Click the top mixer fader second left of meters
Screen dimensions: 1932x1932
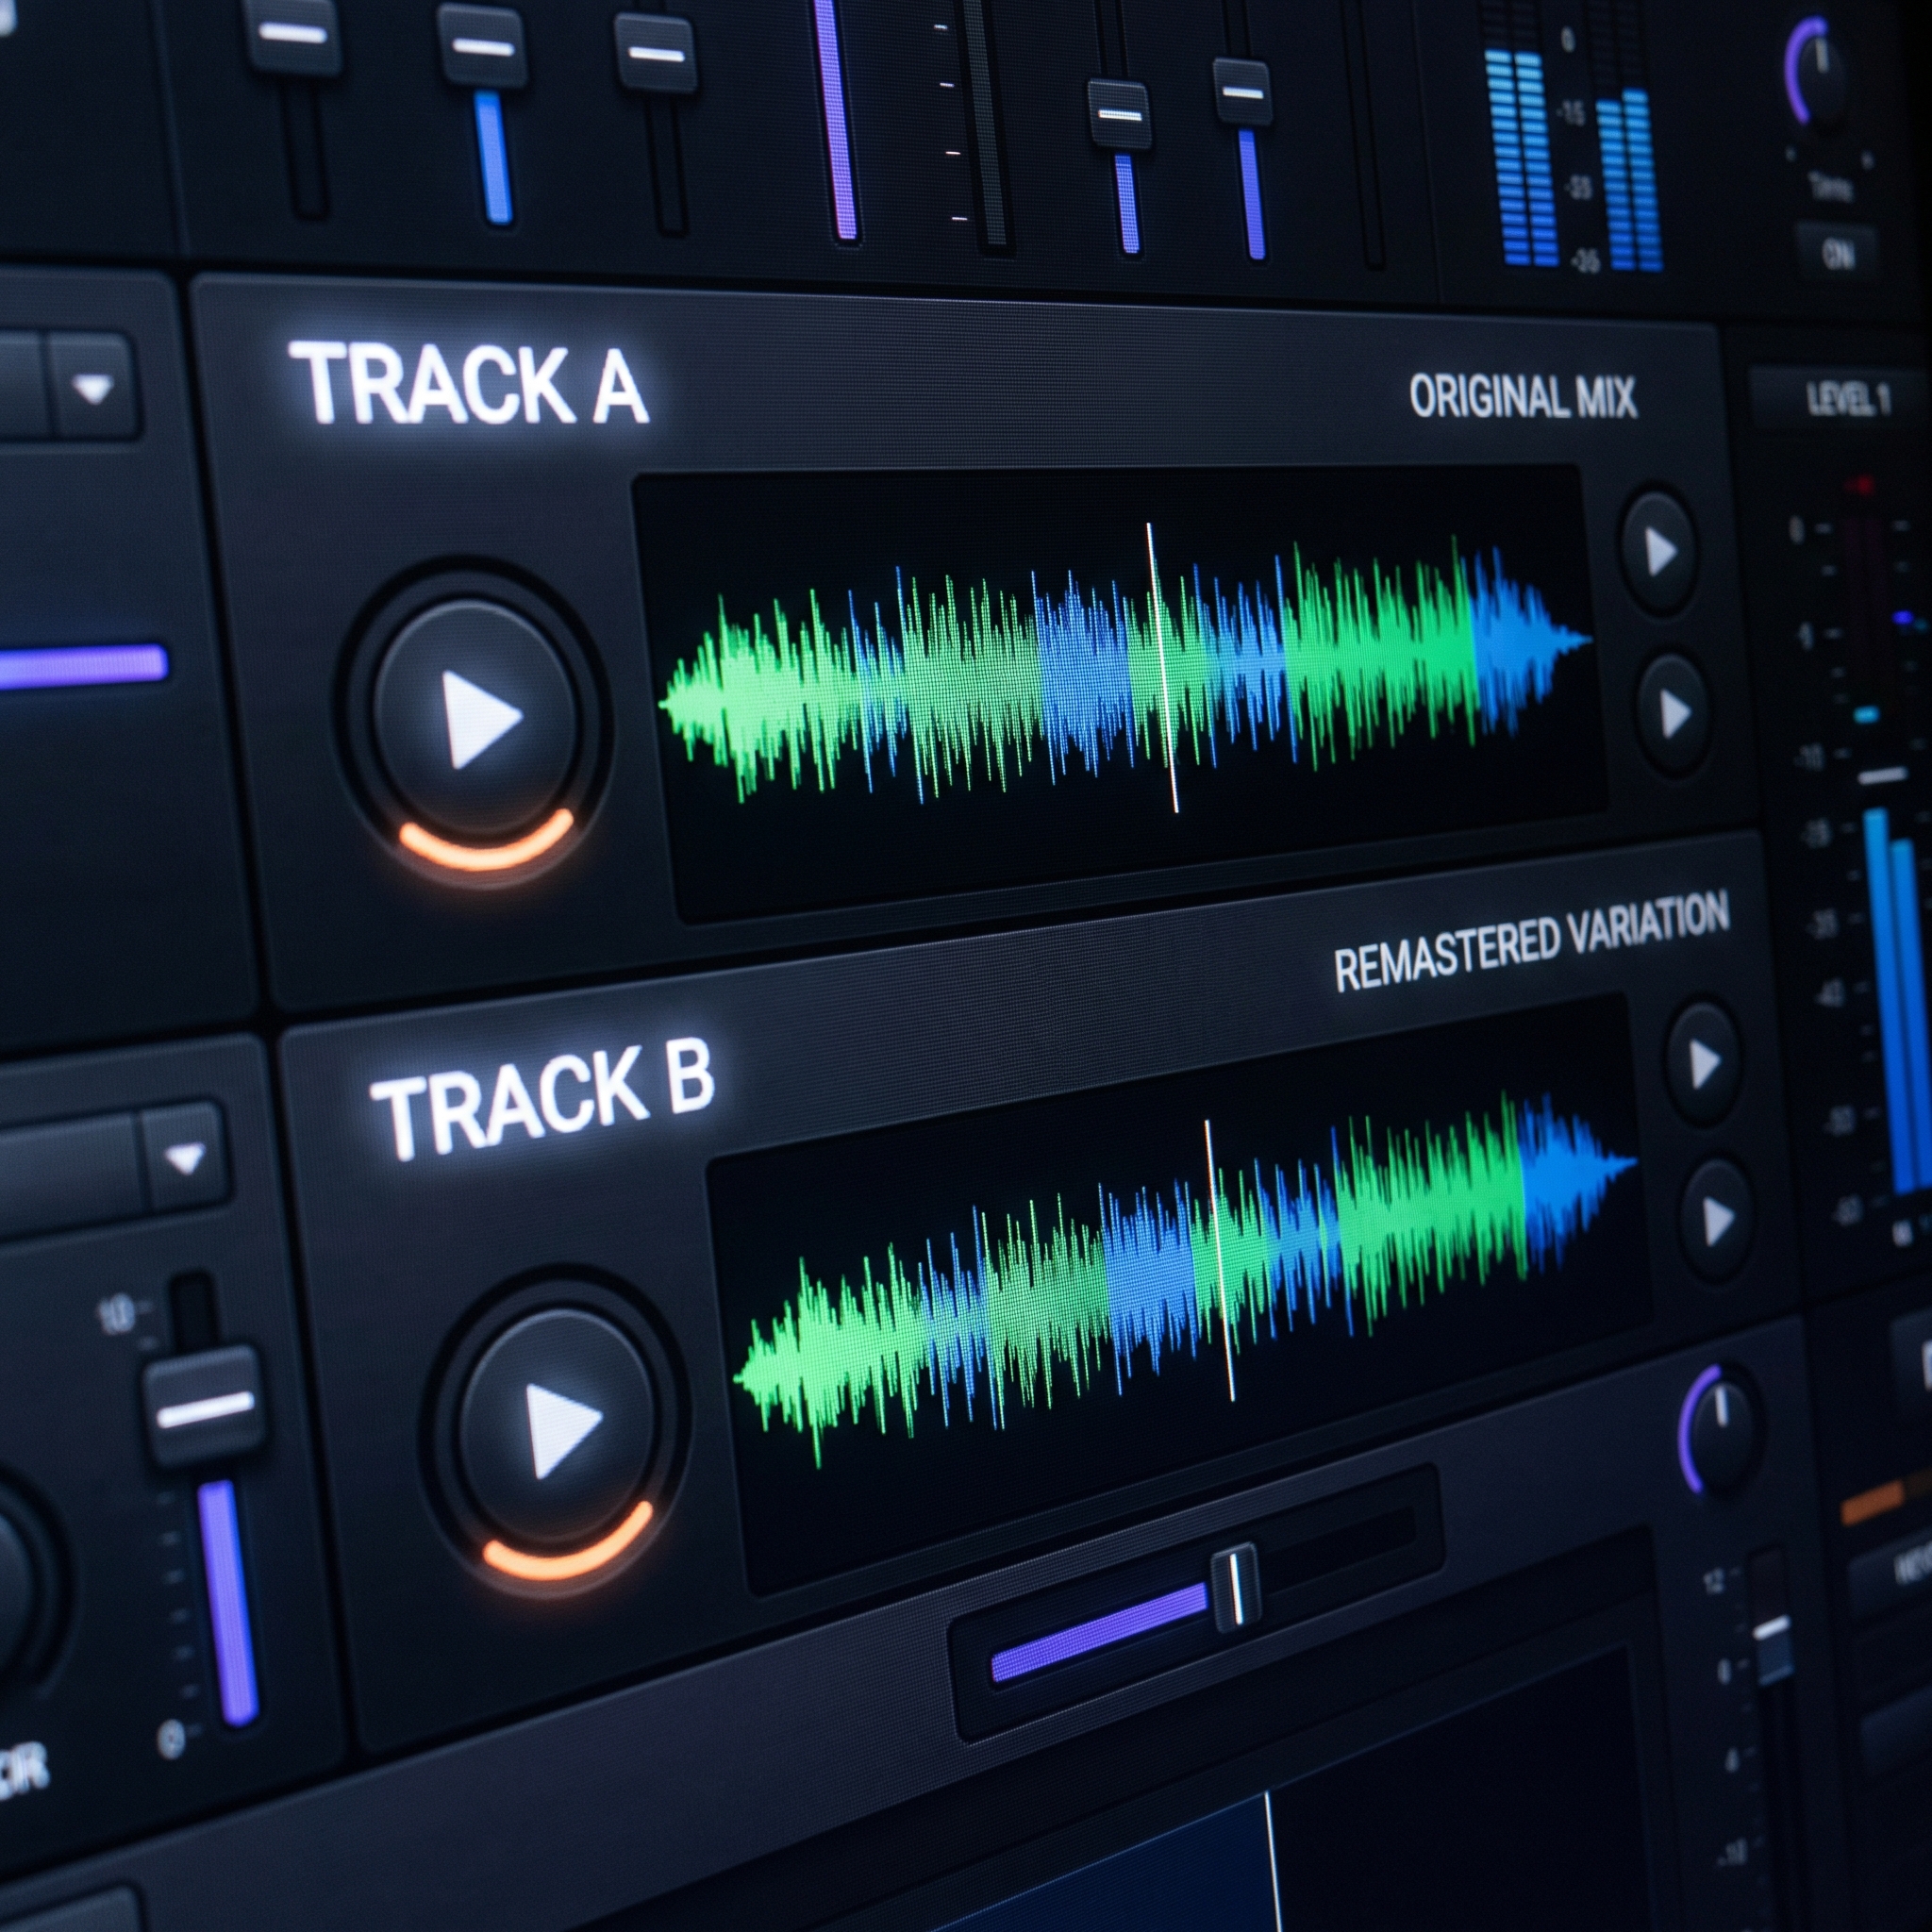point(1119,115)
